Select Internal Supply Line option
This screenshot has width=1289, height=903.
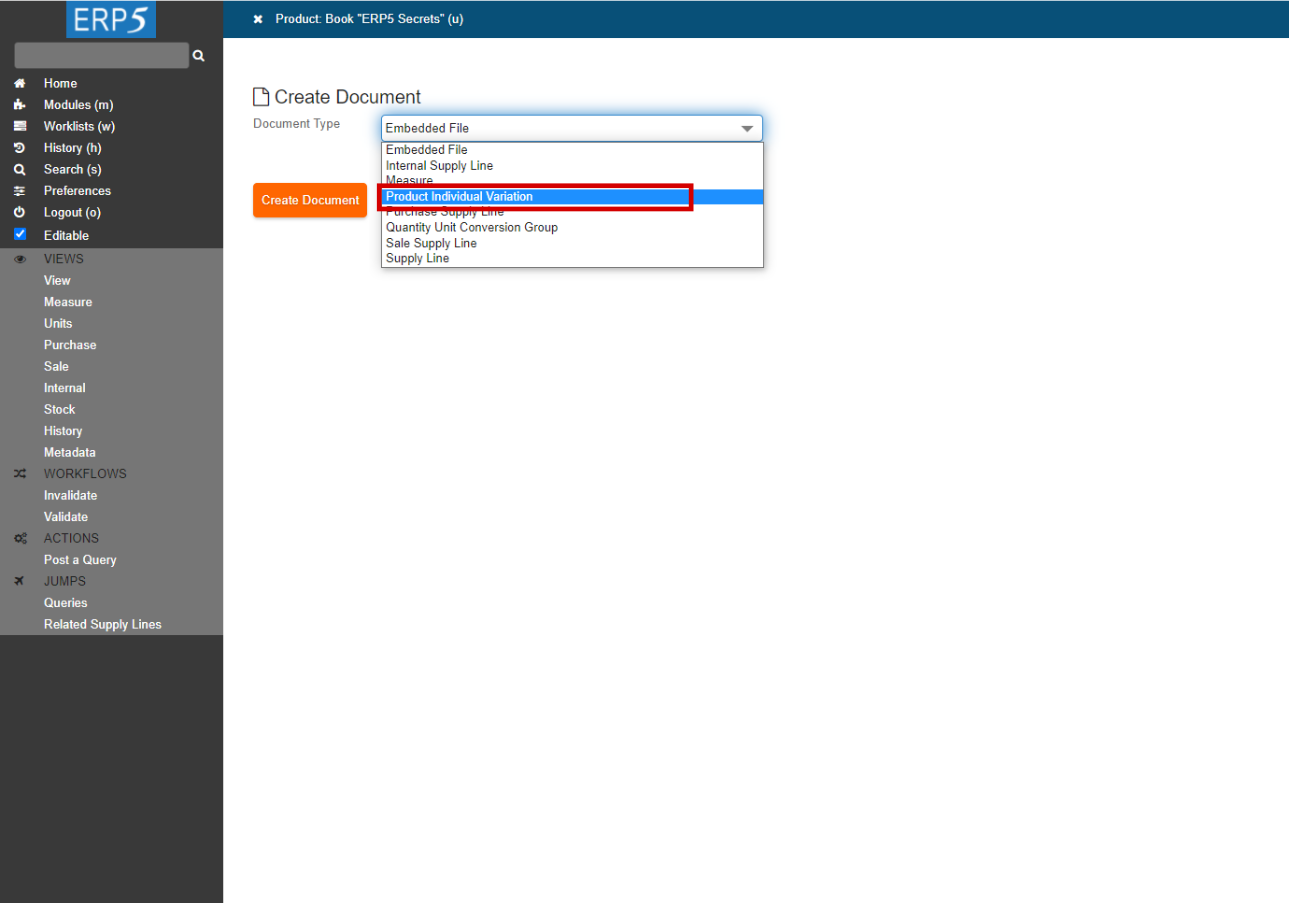572,166
